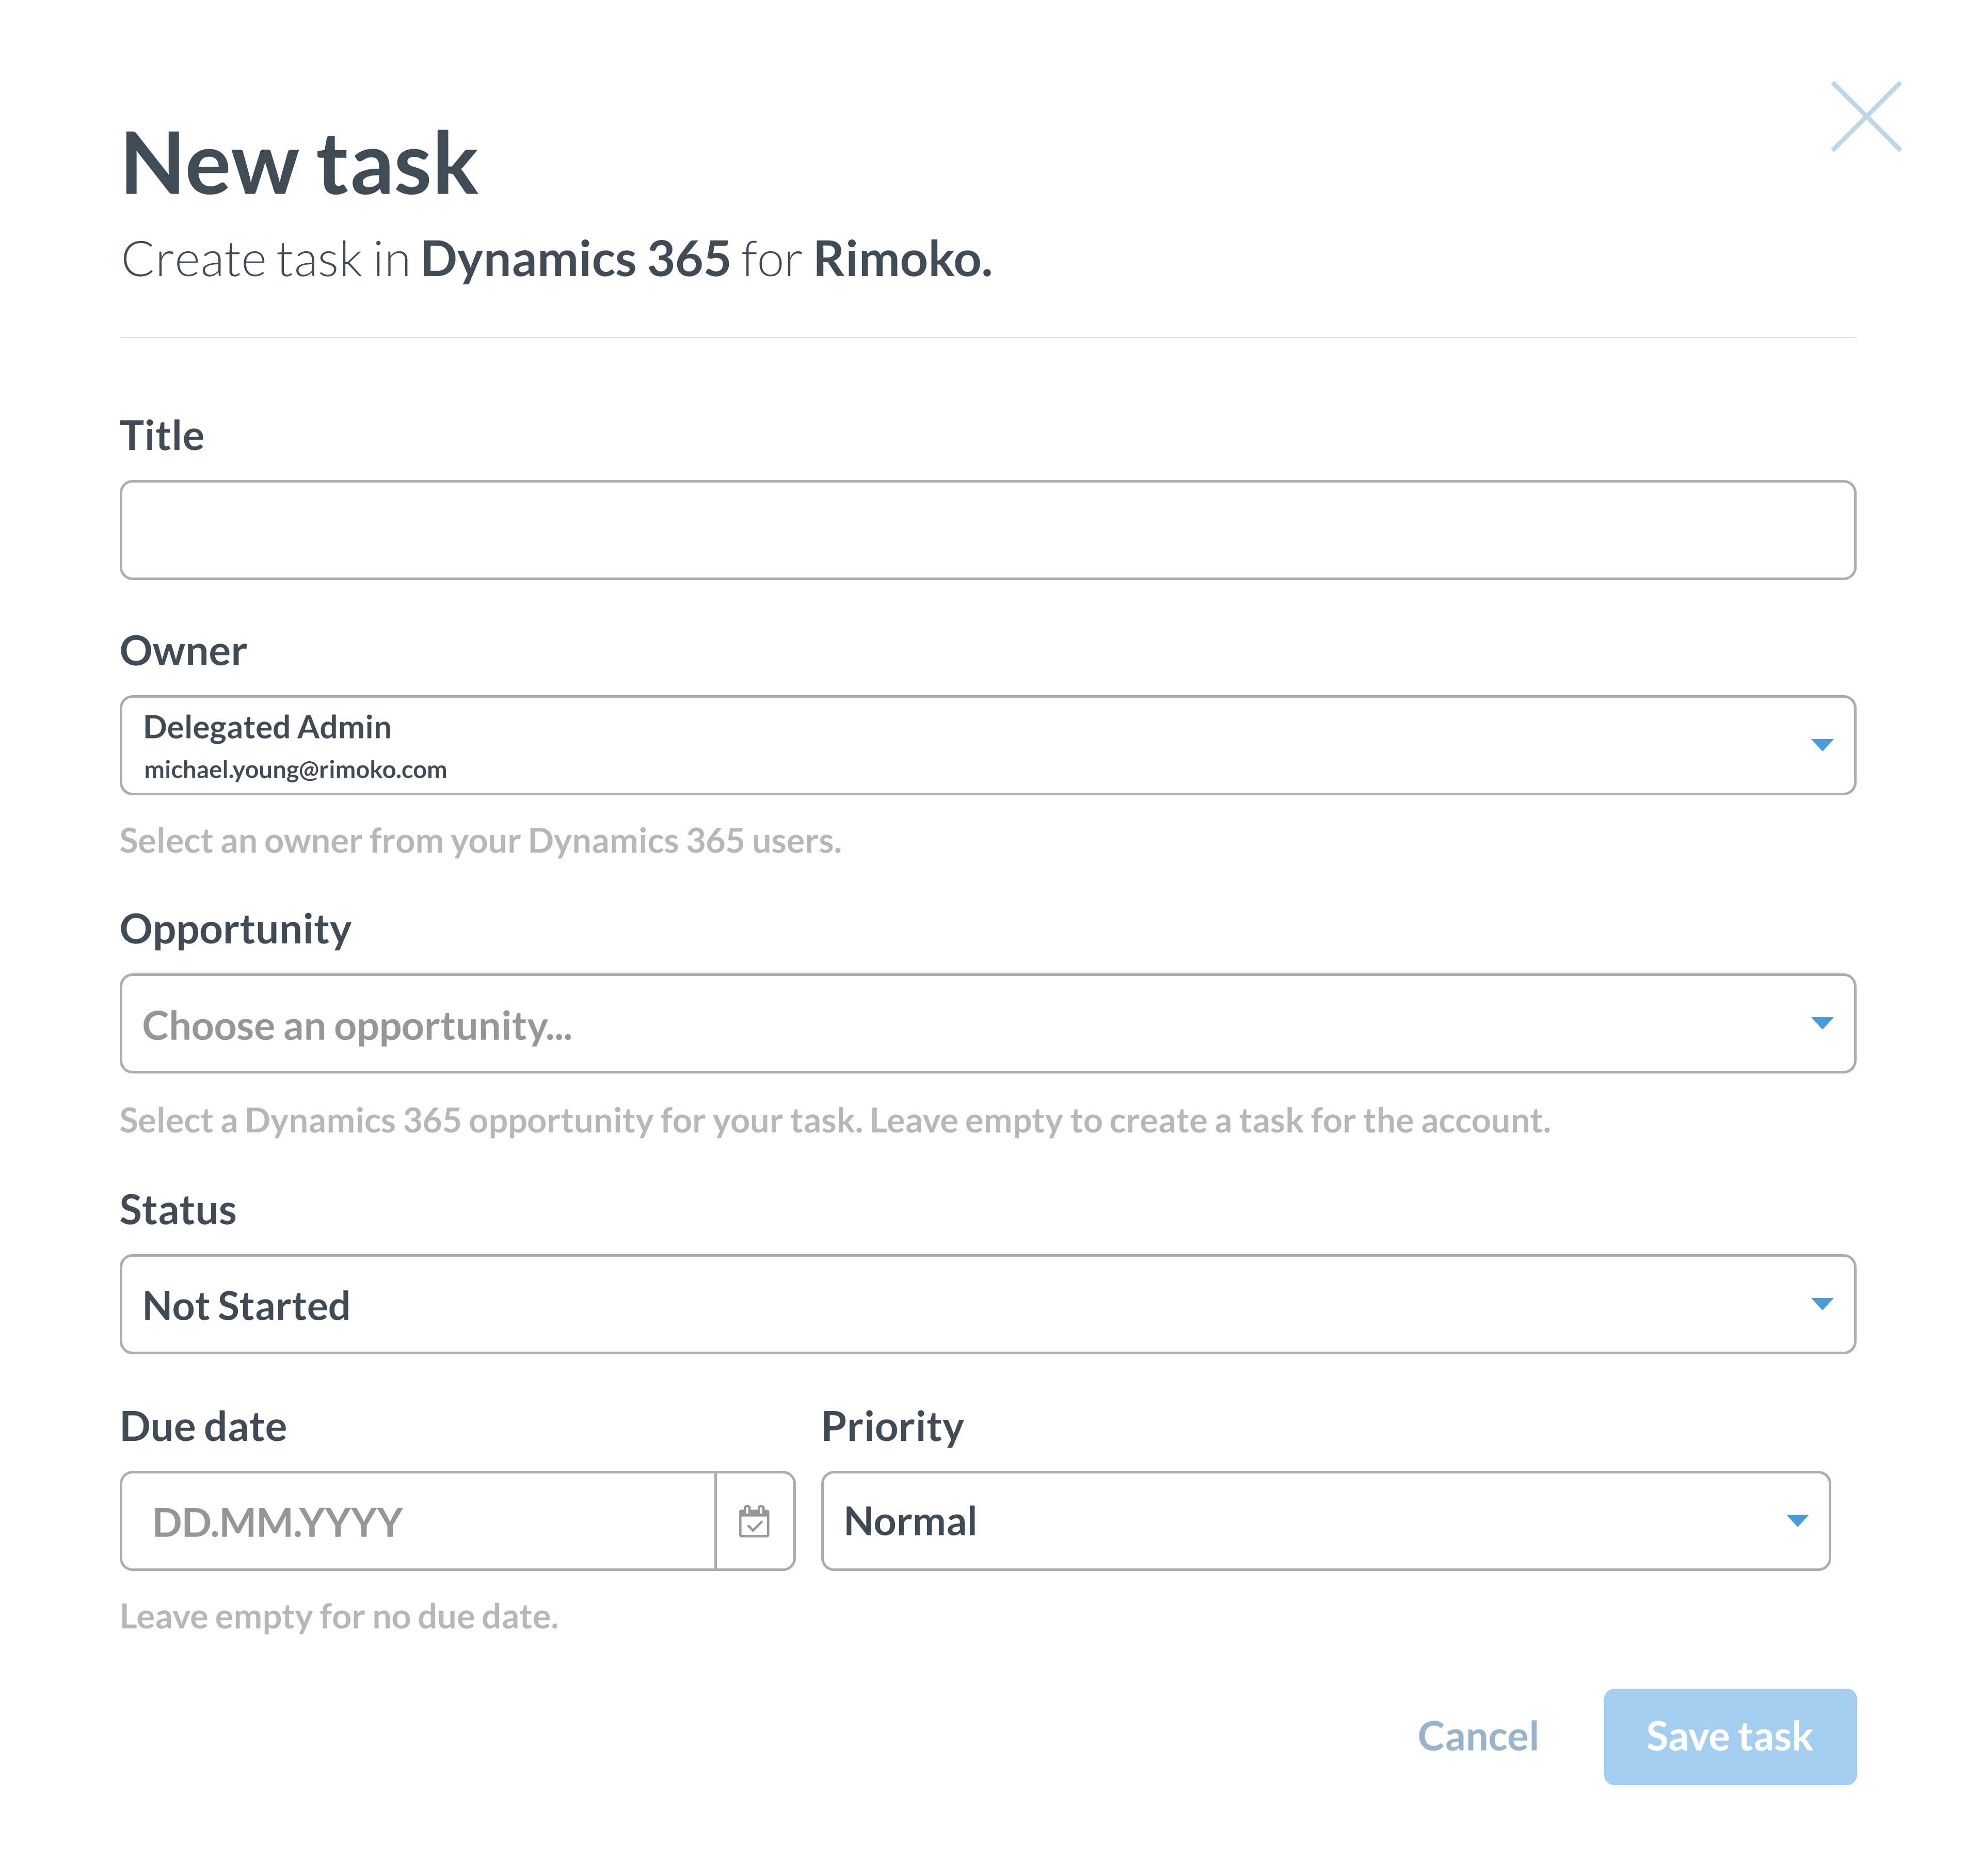
Task: Click the 'Leave empty for no due date.' hint
Action: pos(339,1617)
